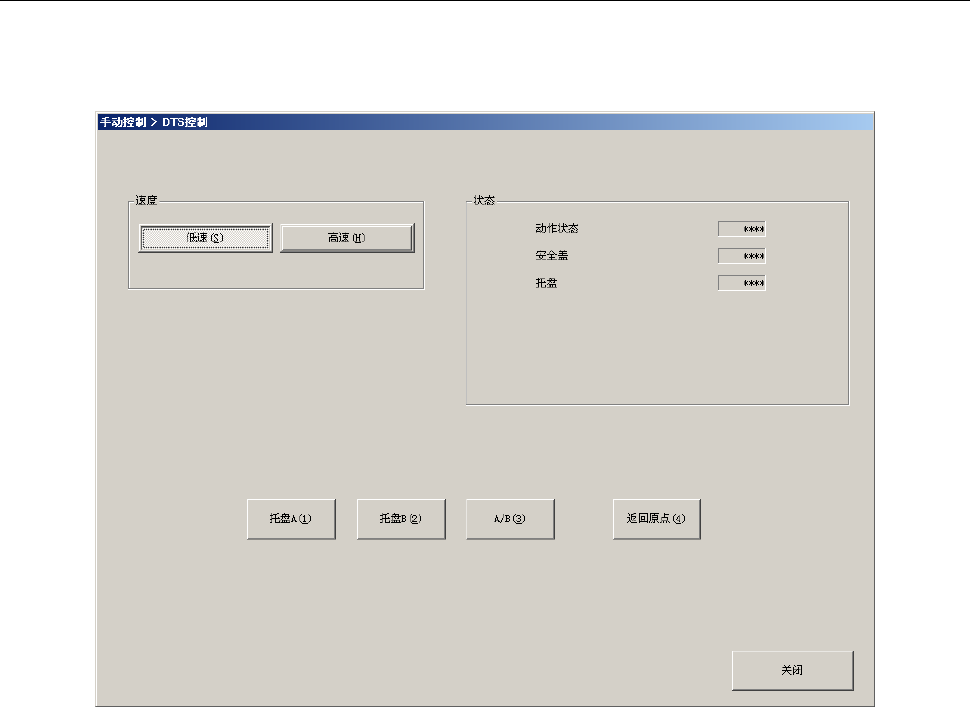Click the 返回原点 (4) button
This screenshot has height=707, width=970.
[657, 519]
